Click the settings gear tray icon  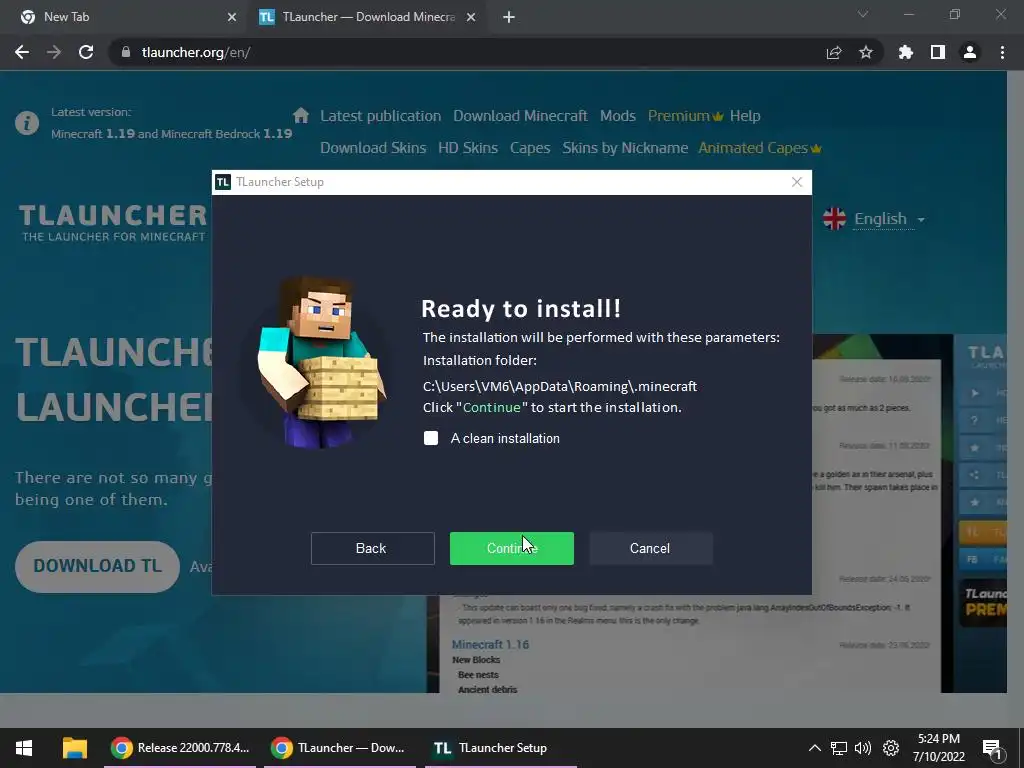[891, 748]
